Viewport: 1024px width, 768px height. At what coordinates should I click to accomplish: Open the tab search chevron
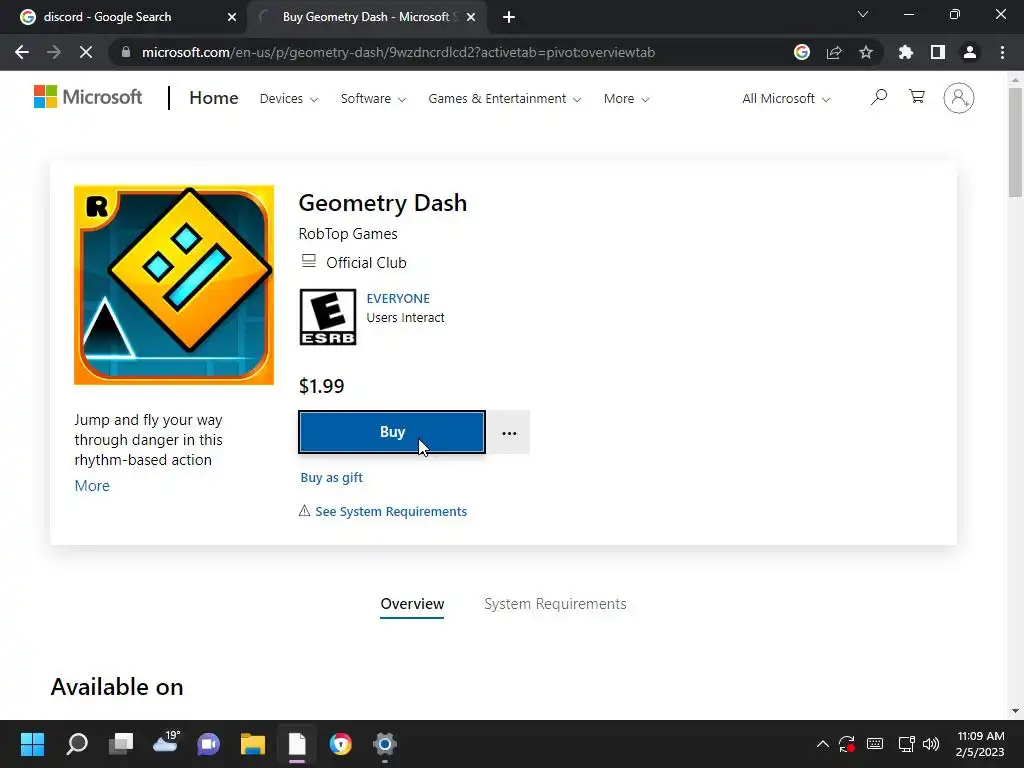(x=863, y=14)
